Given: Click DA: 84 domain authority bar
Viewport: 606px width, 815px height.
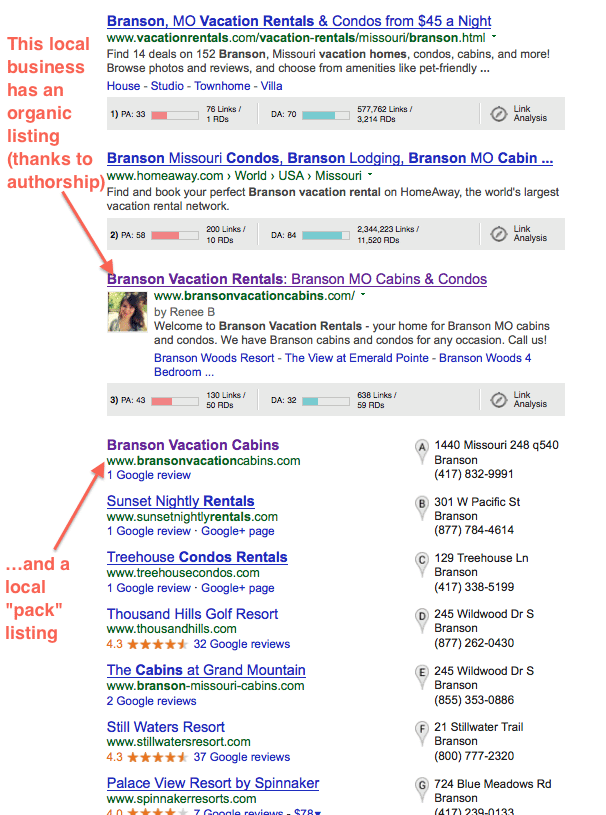Looking at the screenshot, I should click(326, 235).
